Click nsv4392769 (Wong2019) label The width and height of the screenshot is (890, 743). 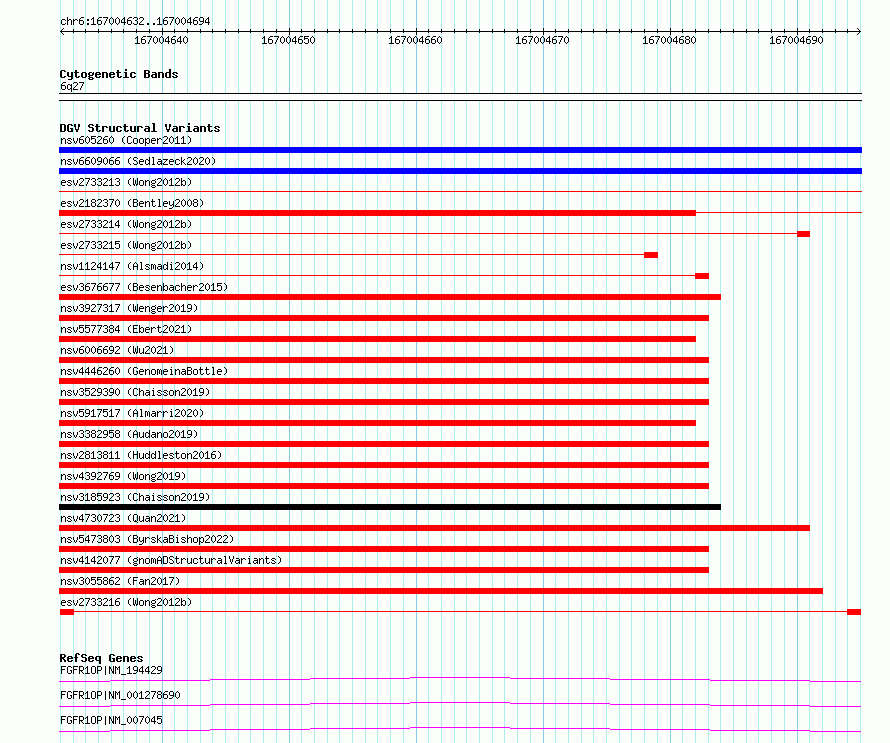click(123, 476)
